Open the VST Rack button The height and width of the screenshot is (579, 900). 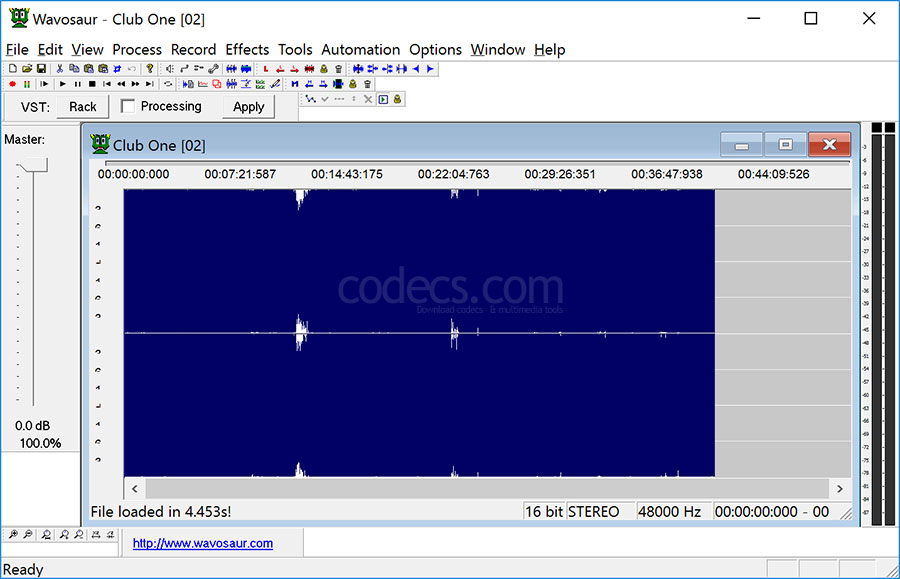coord(83,107)
